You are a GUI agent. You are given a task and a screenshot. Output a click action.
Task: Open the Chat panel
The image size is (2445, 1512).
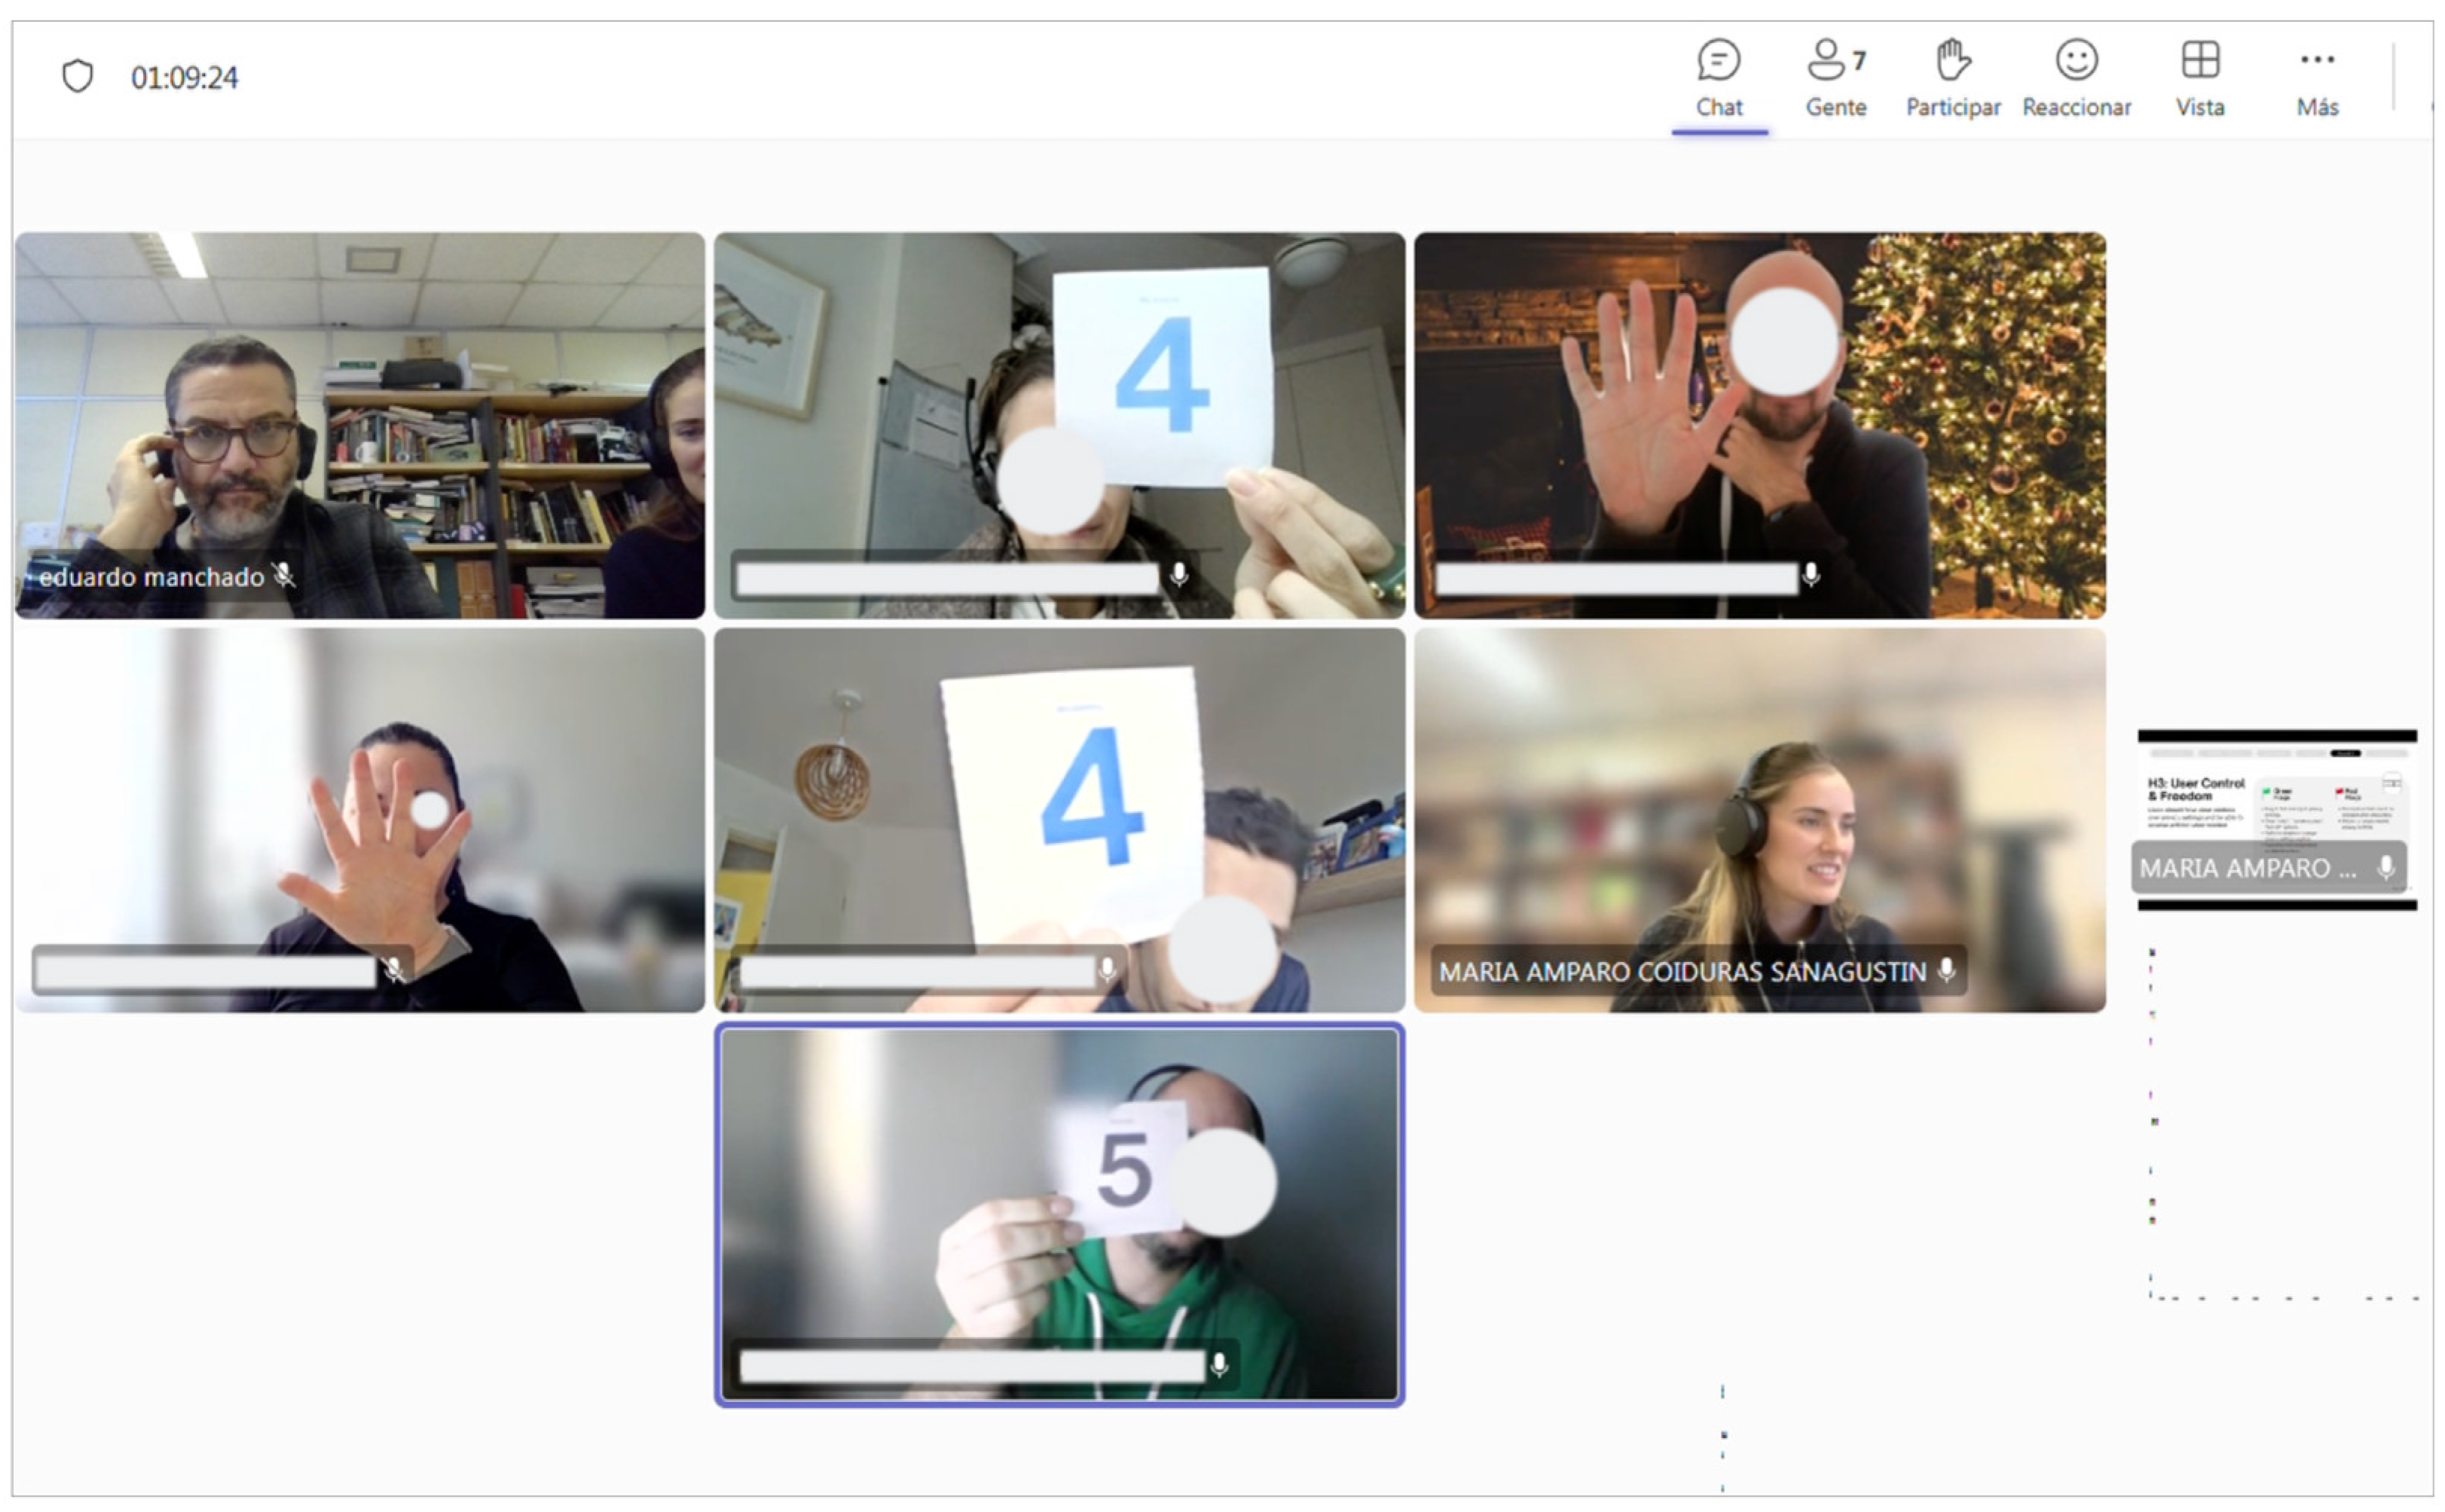1719,79
